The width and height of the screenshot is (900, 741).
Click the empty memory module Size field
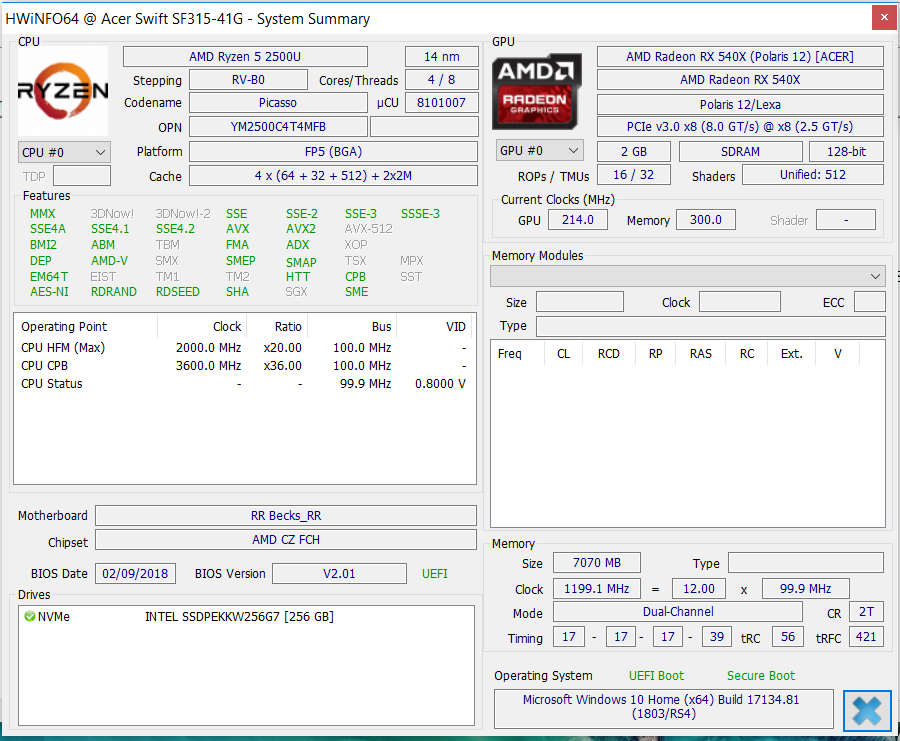[580, 301]
